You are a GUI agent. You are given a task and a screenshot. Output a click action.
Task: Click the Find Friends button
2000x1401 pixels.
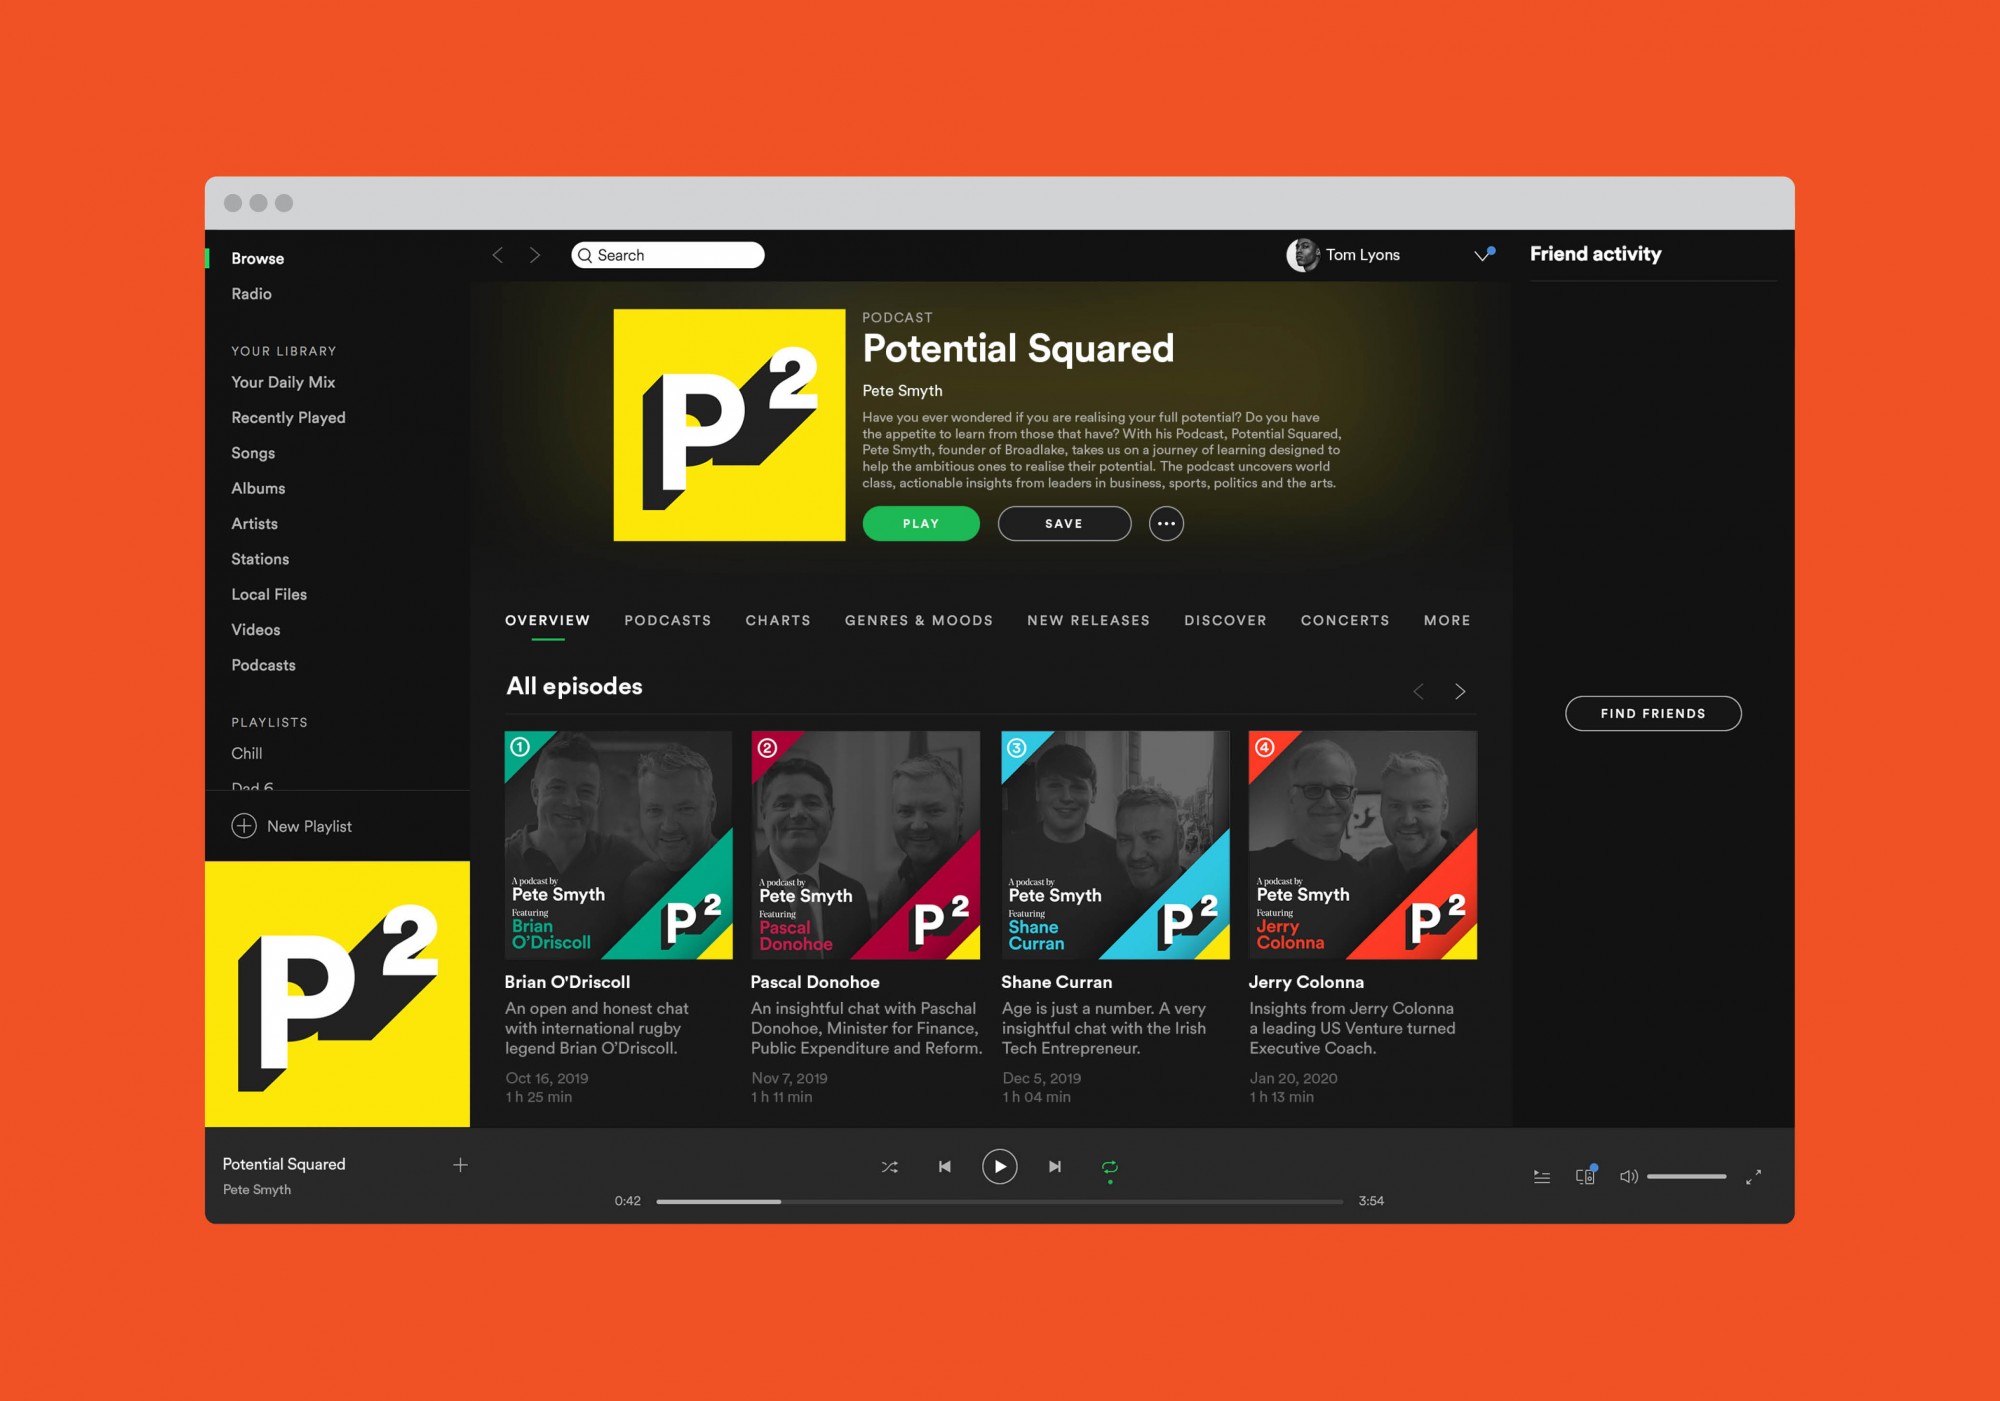[1653, 714]
